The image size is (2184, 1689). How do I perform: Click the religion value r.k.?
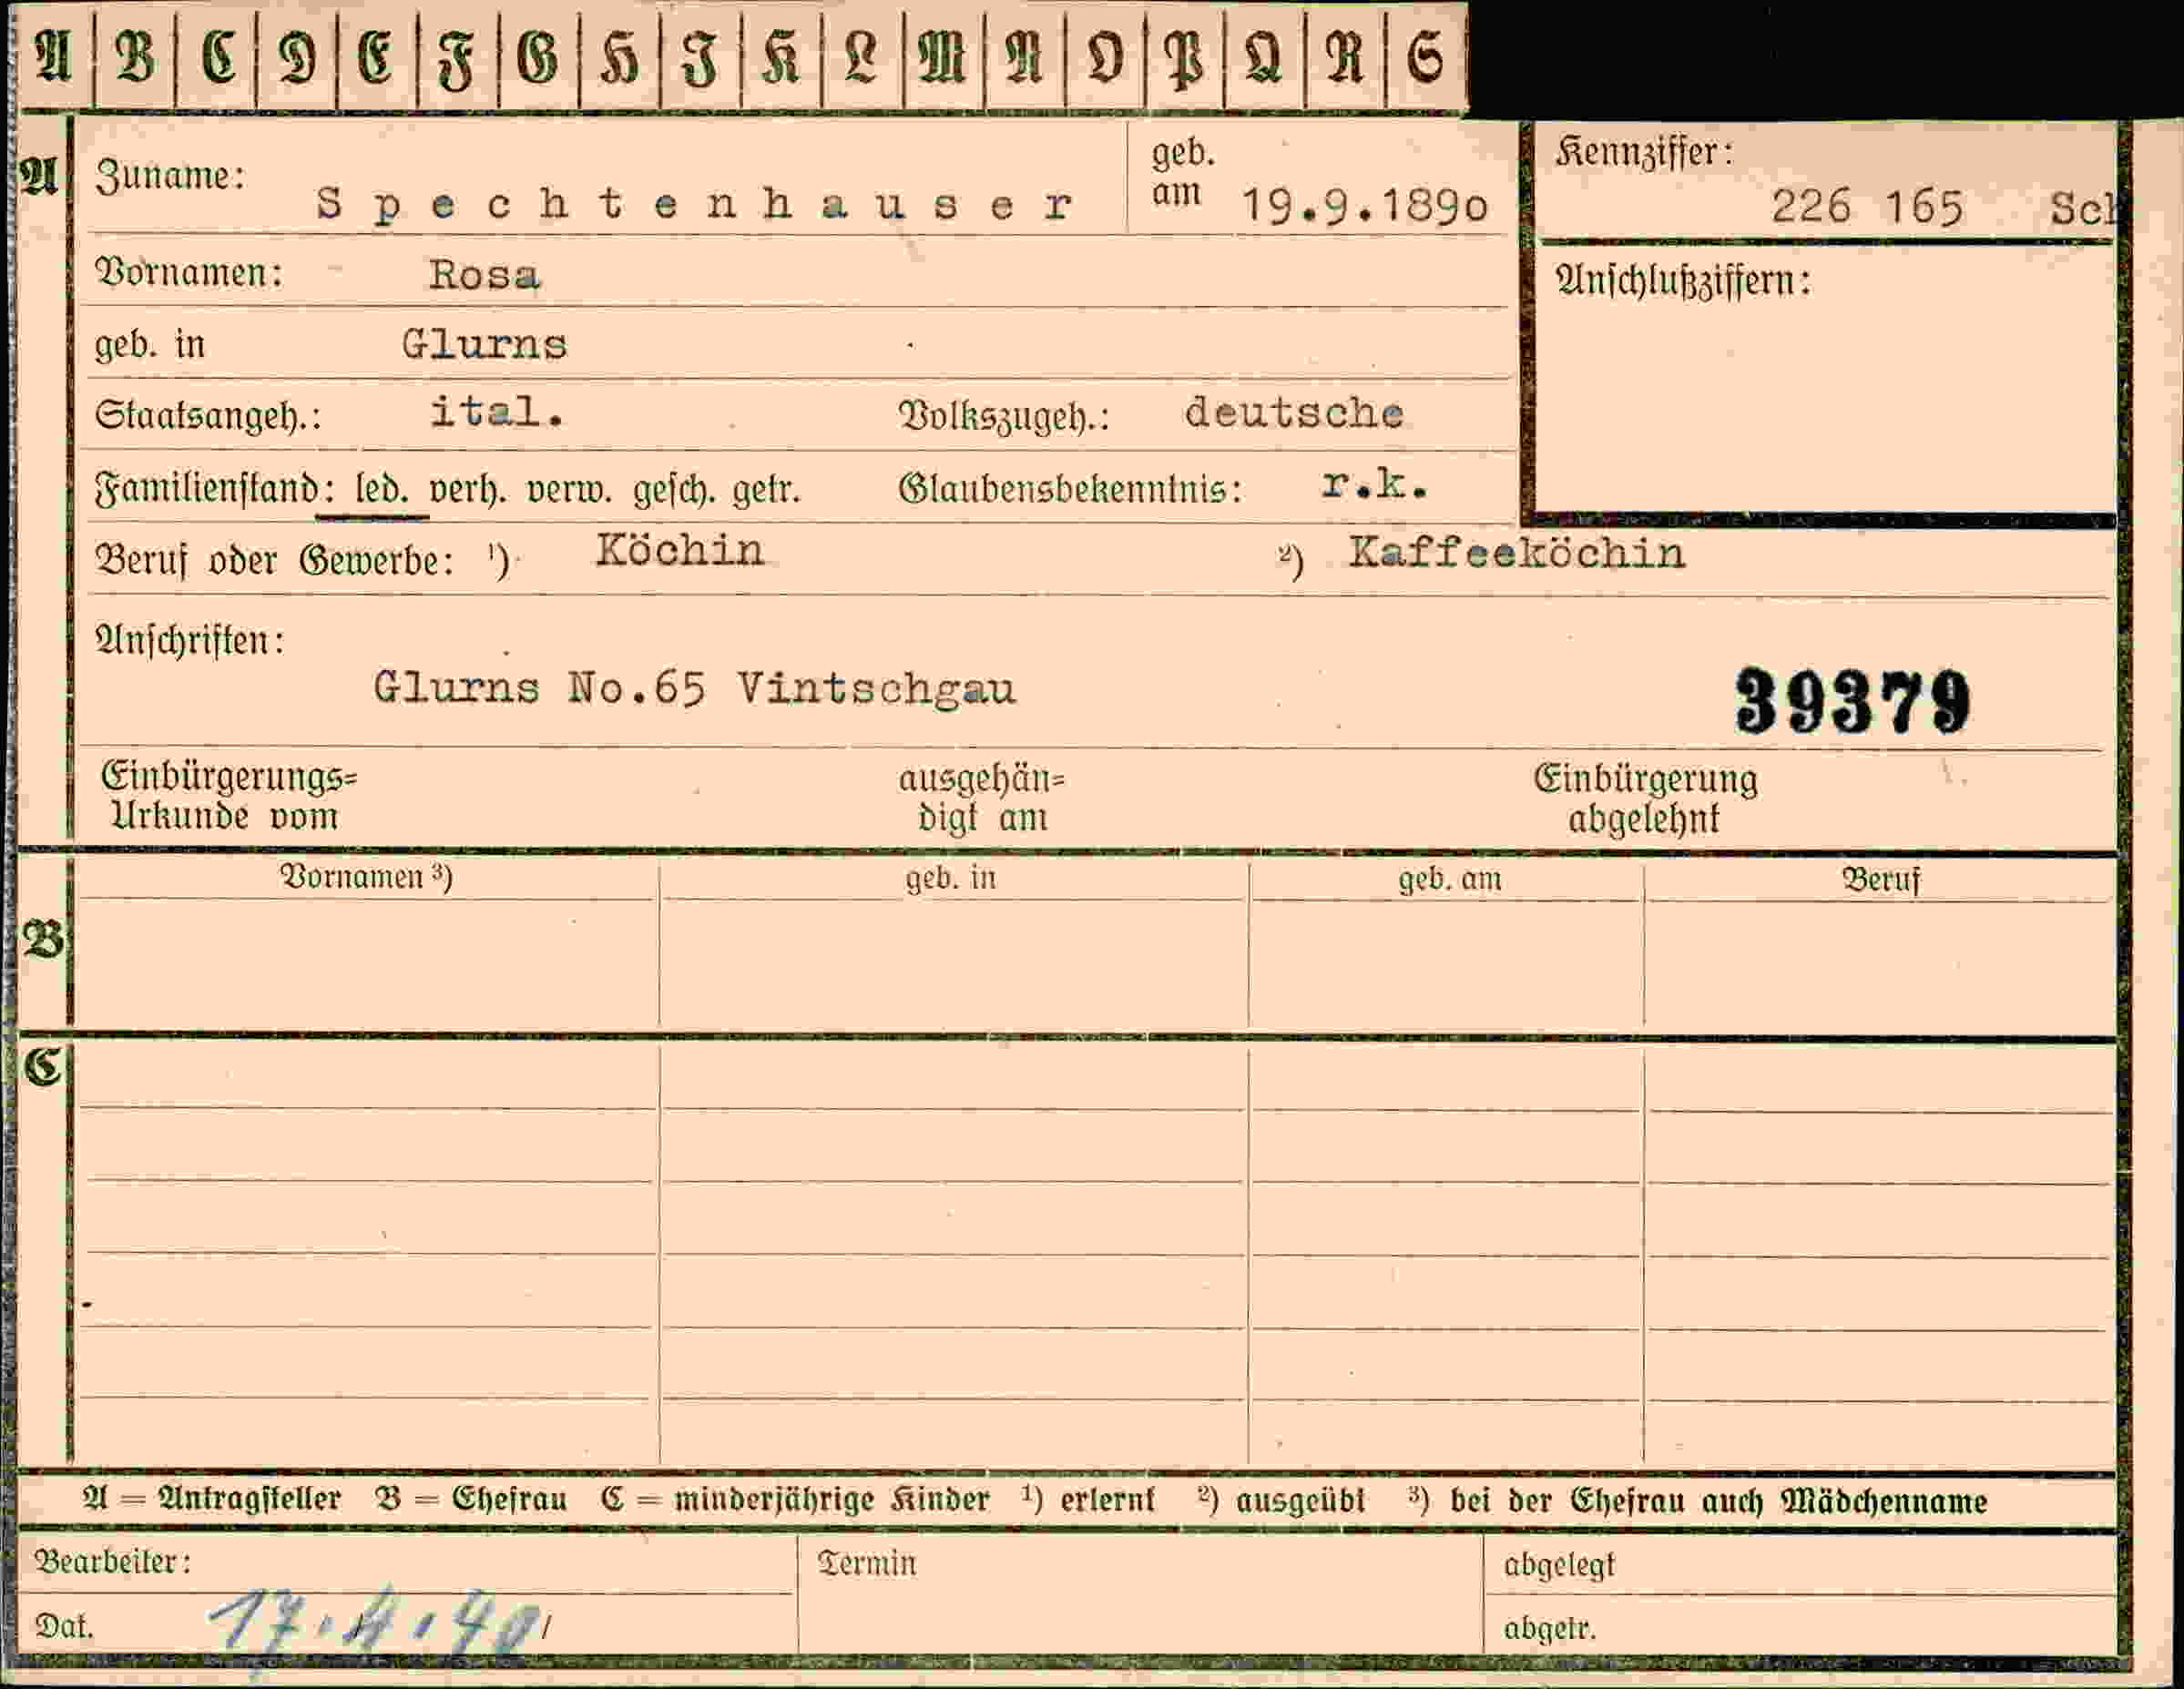tap(1375, 485)
